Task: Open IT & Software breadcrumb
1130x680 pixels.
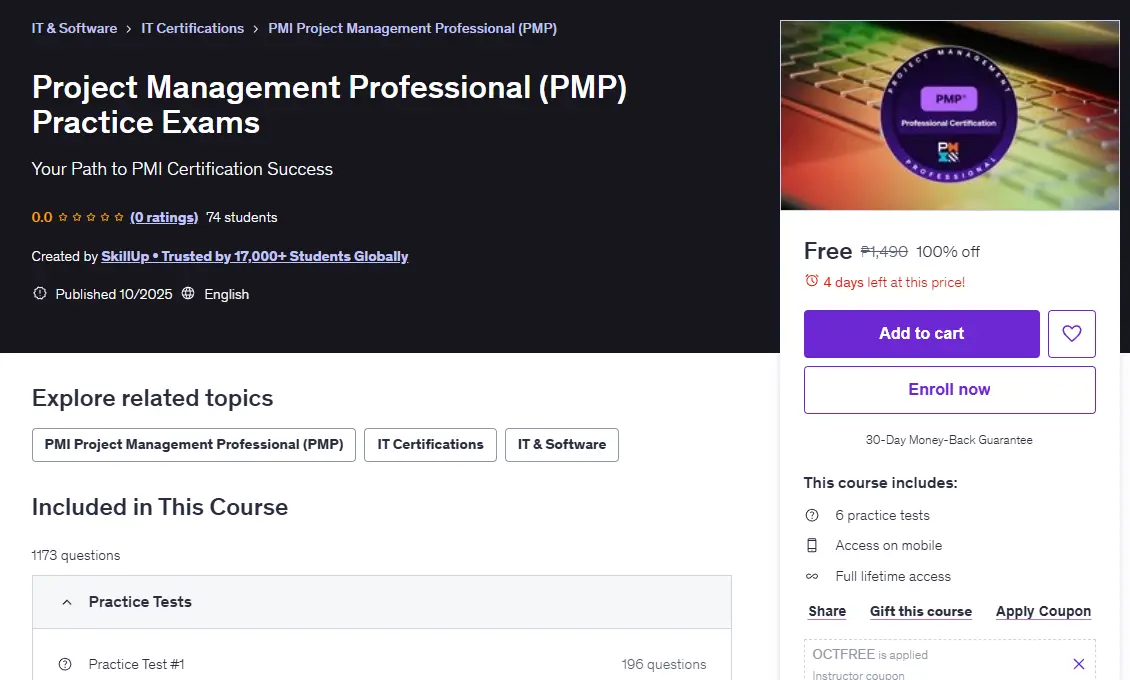Action: (x=74, y=28)
